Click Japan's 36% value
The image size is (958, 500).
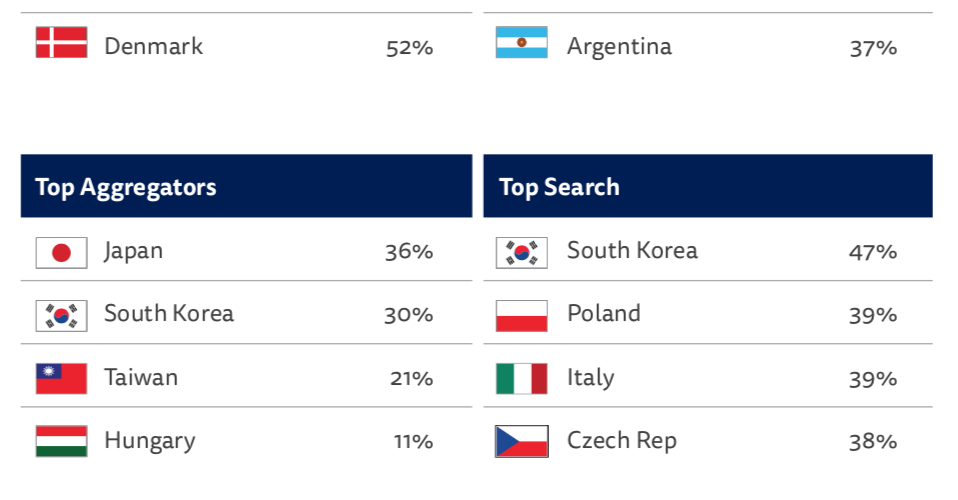(409, 252)
